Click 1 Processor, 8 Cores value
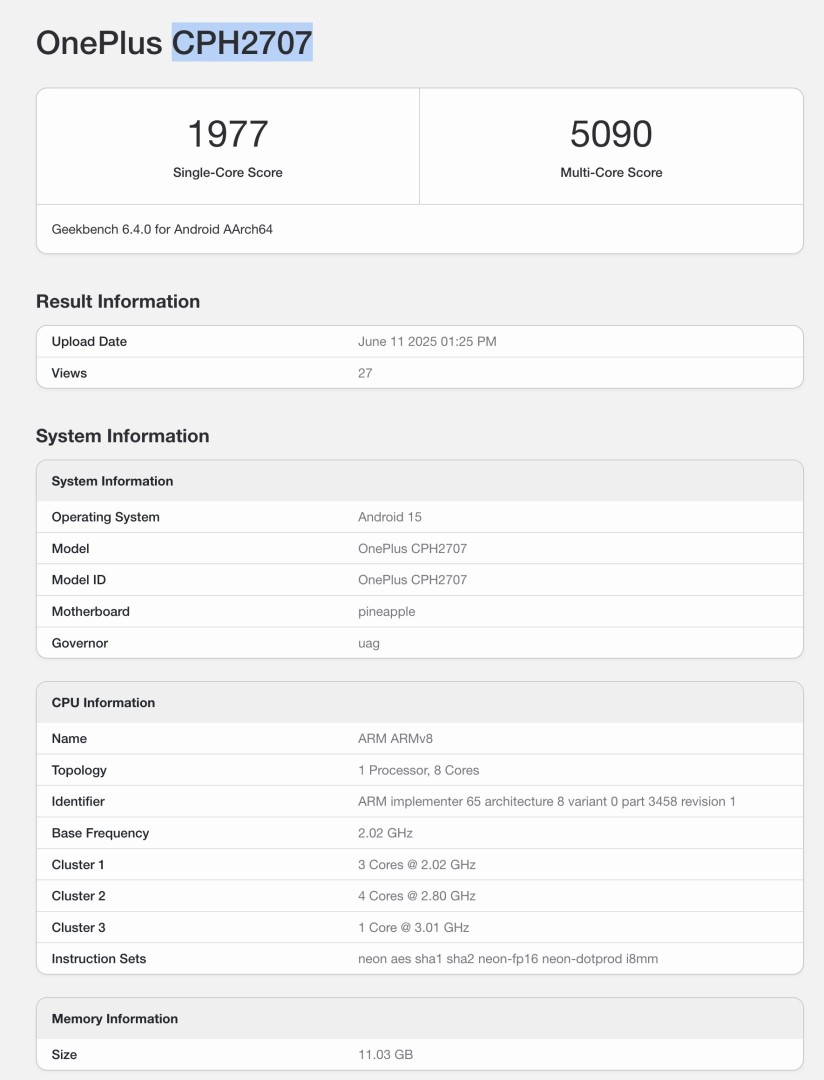Screen dimensions: 824x1080 418,770
